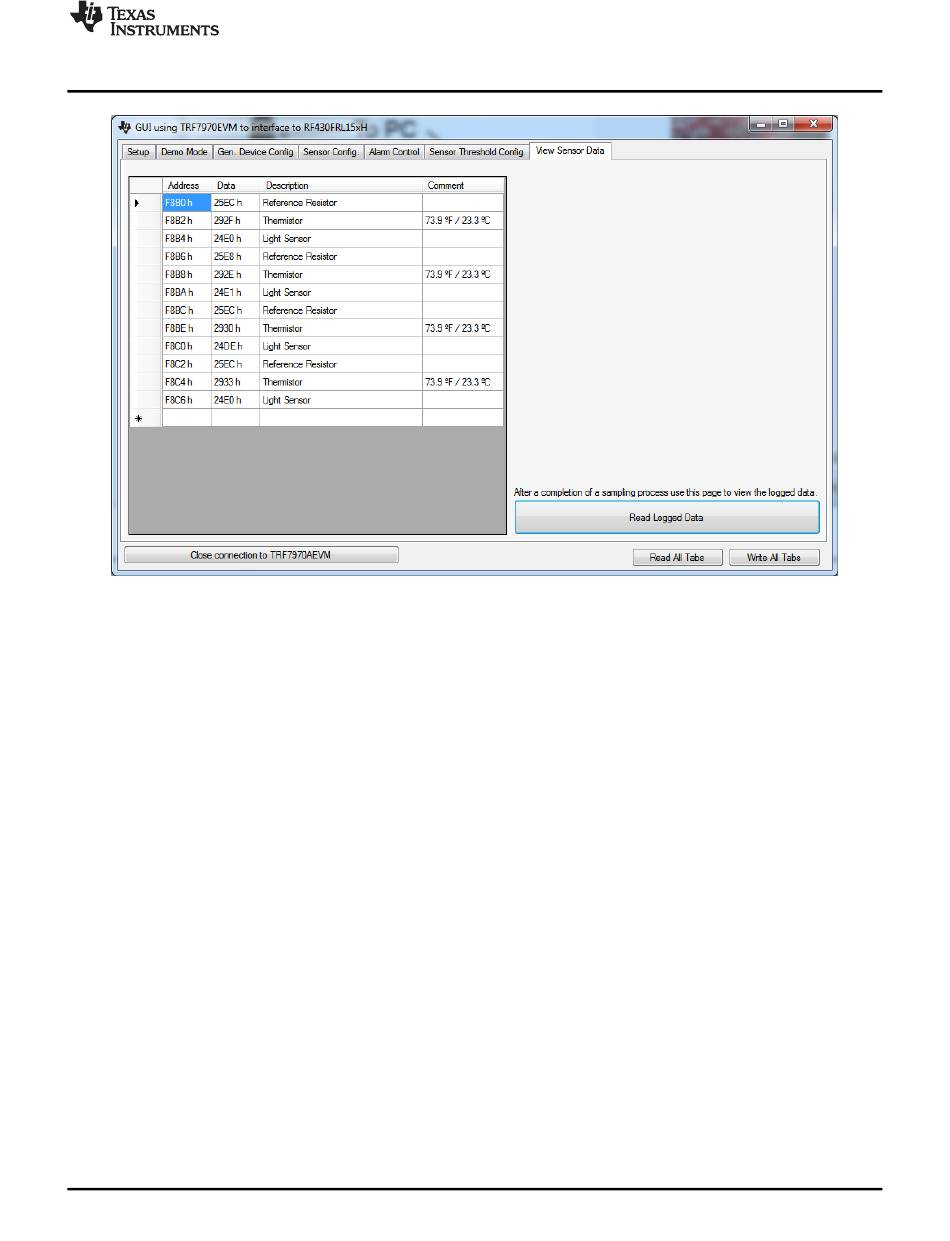The width and height of the screenshot is (950, 1241).
Task: Click the 25E8 h data cell
Action: click(x=235, y=257)
